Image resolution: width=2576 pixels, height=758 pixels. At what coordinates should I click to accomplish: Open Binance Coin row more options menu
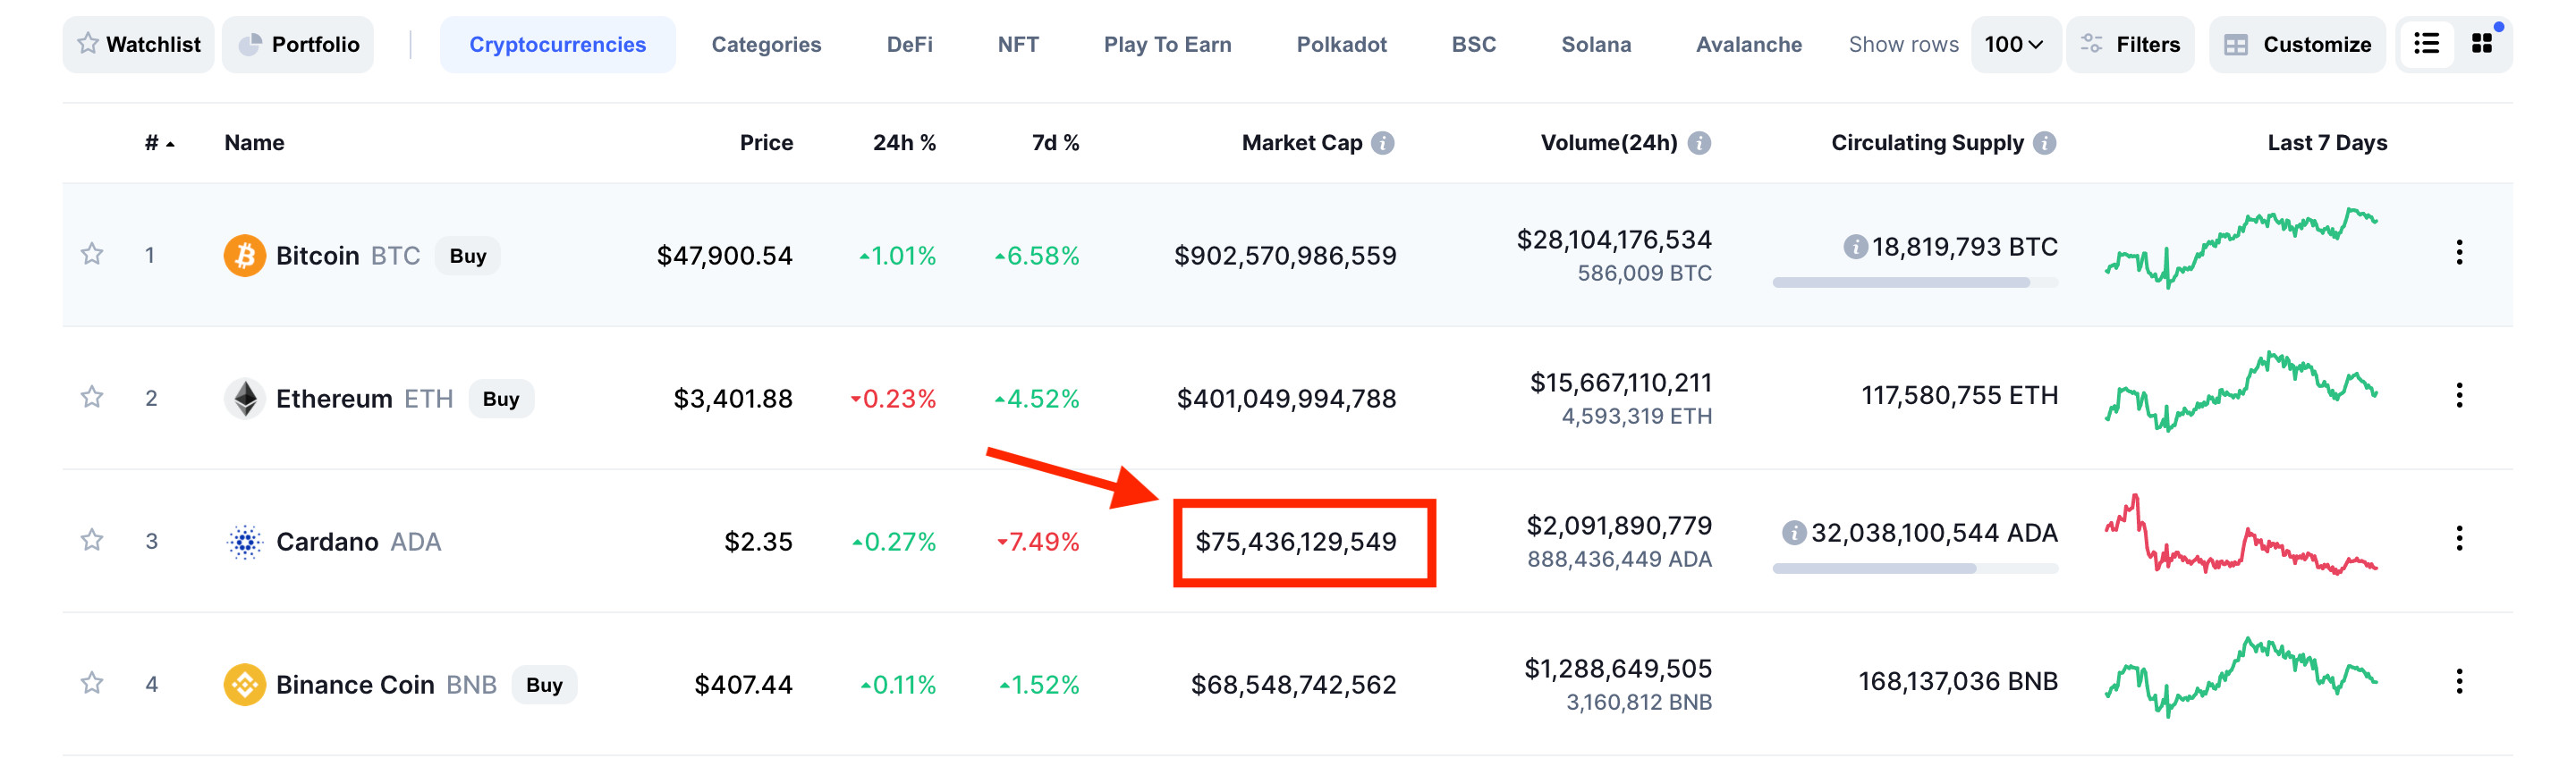click(x=2459, y=681)
